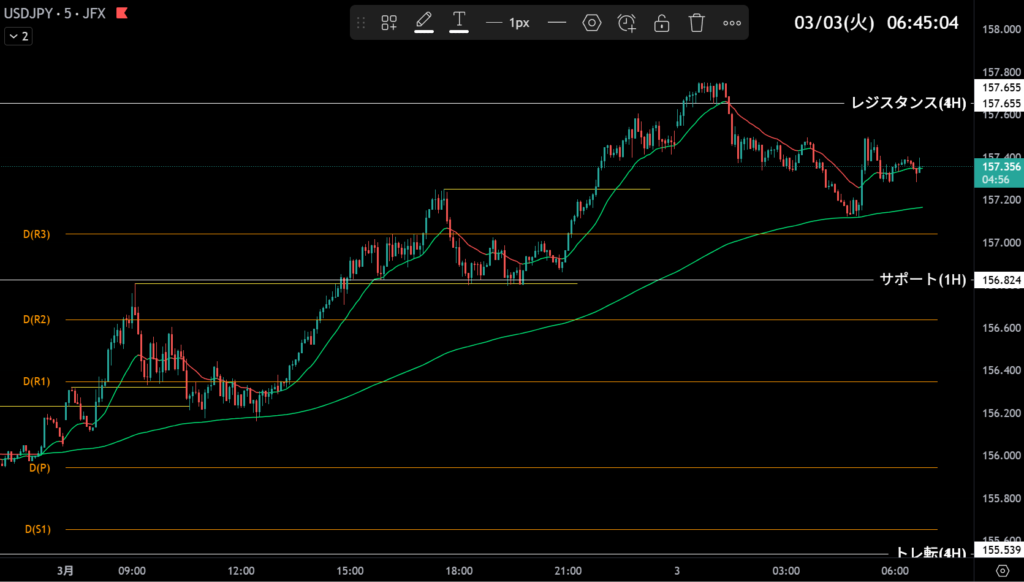The width and height of the screenshot is (1024, 582).
Task: Open the three-dot more options menu
Action: click(732, 22)
